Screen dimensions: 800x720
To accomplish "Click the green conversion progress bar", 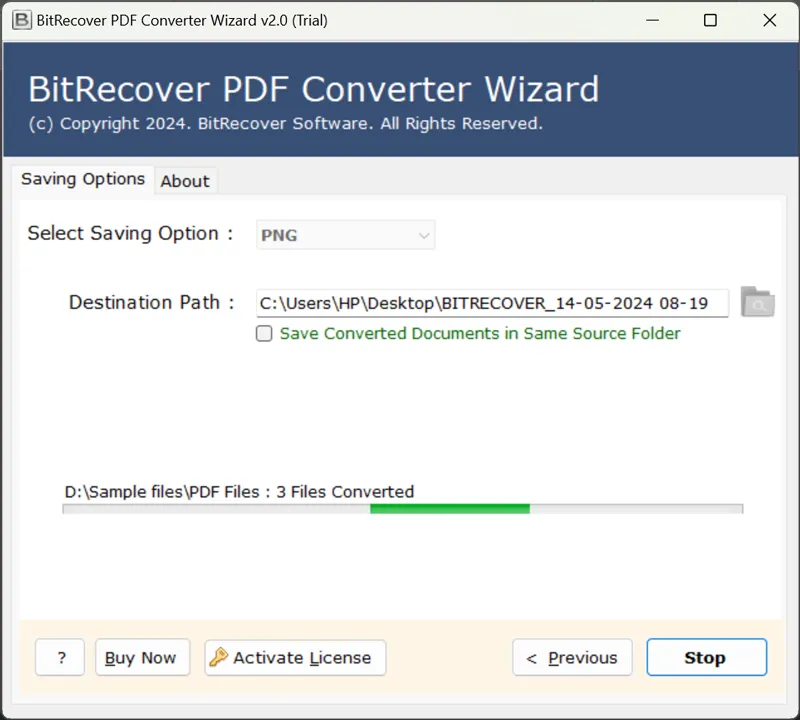I will click(x=450, y=509).
